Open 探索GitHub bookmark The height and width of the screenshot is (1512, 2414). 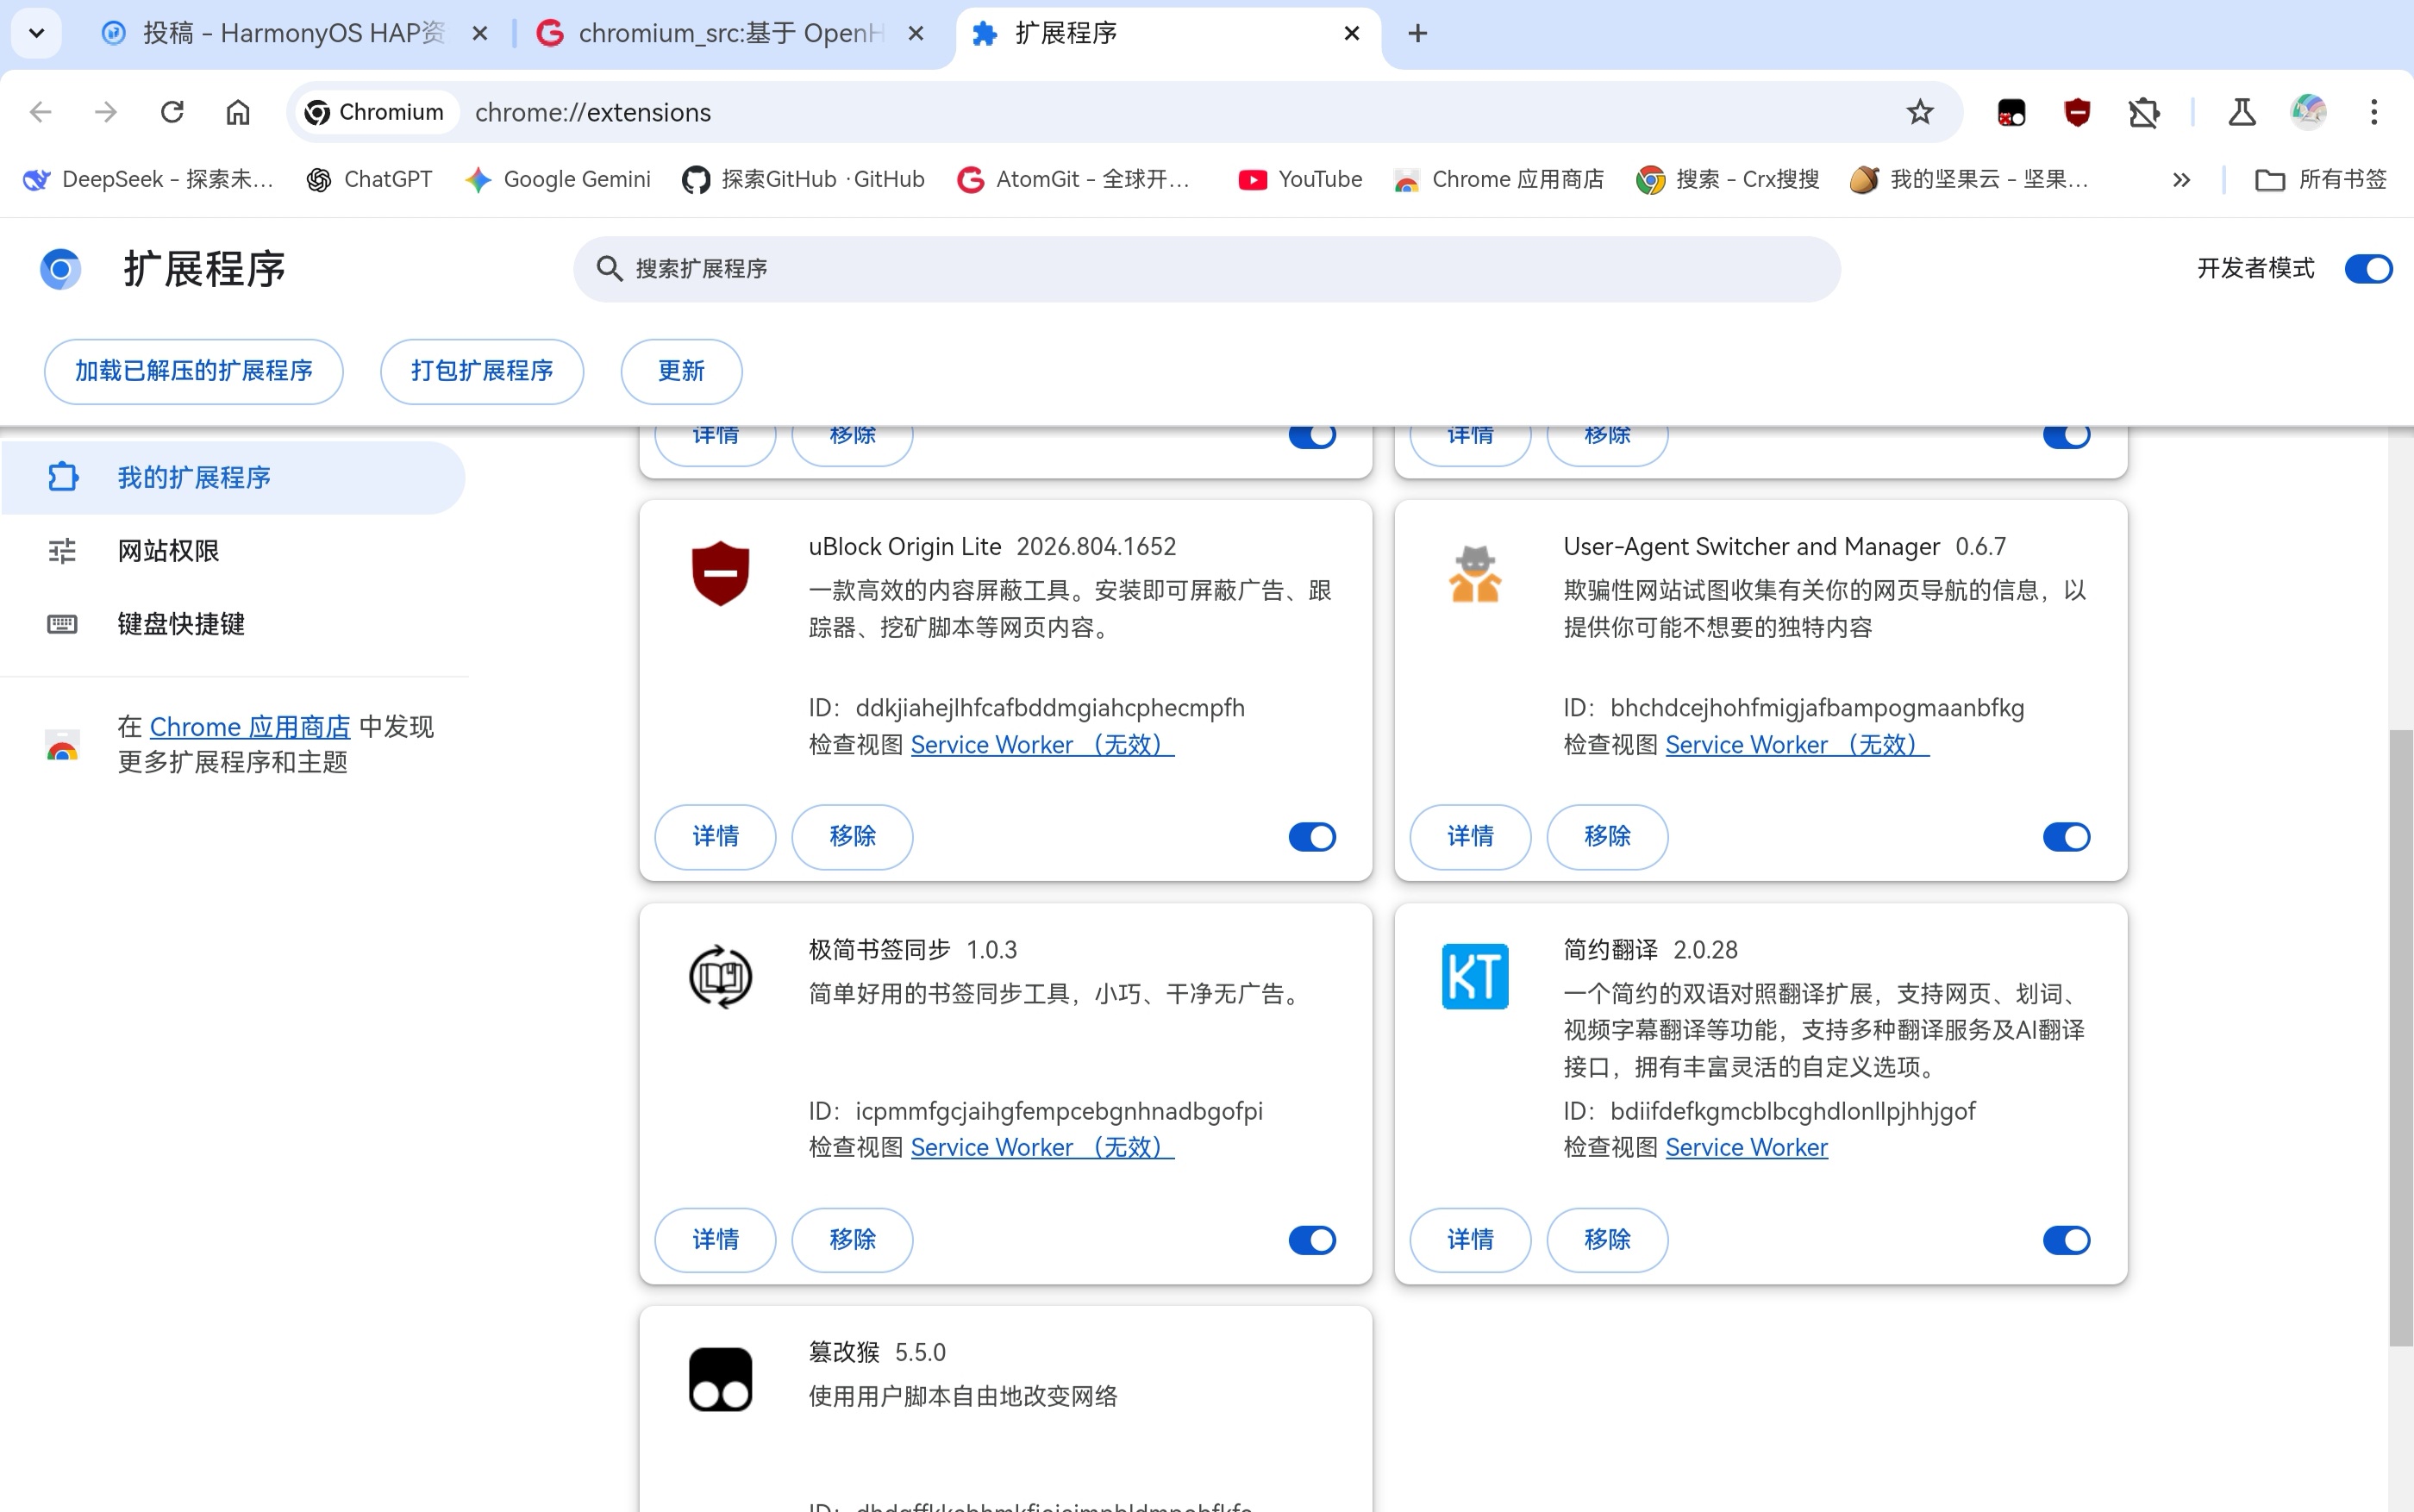803,179
